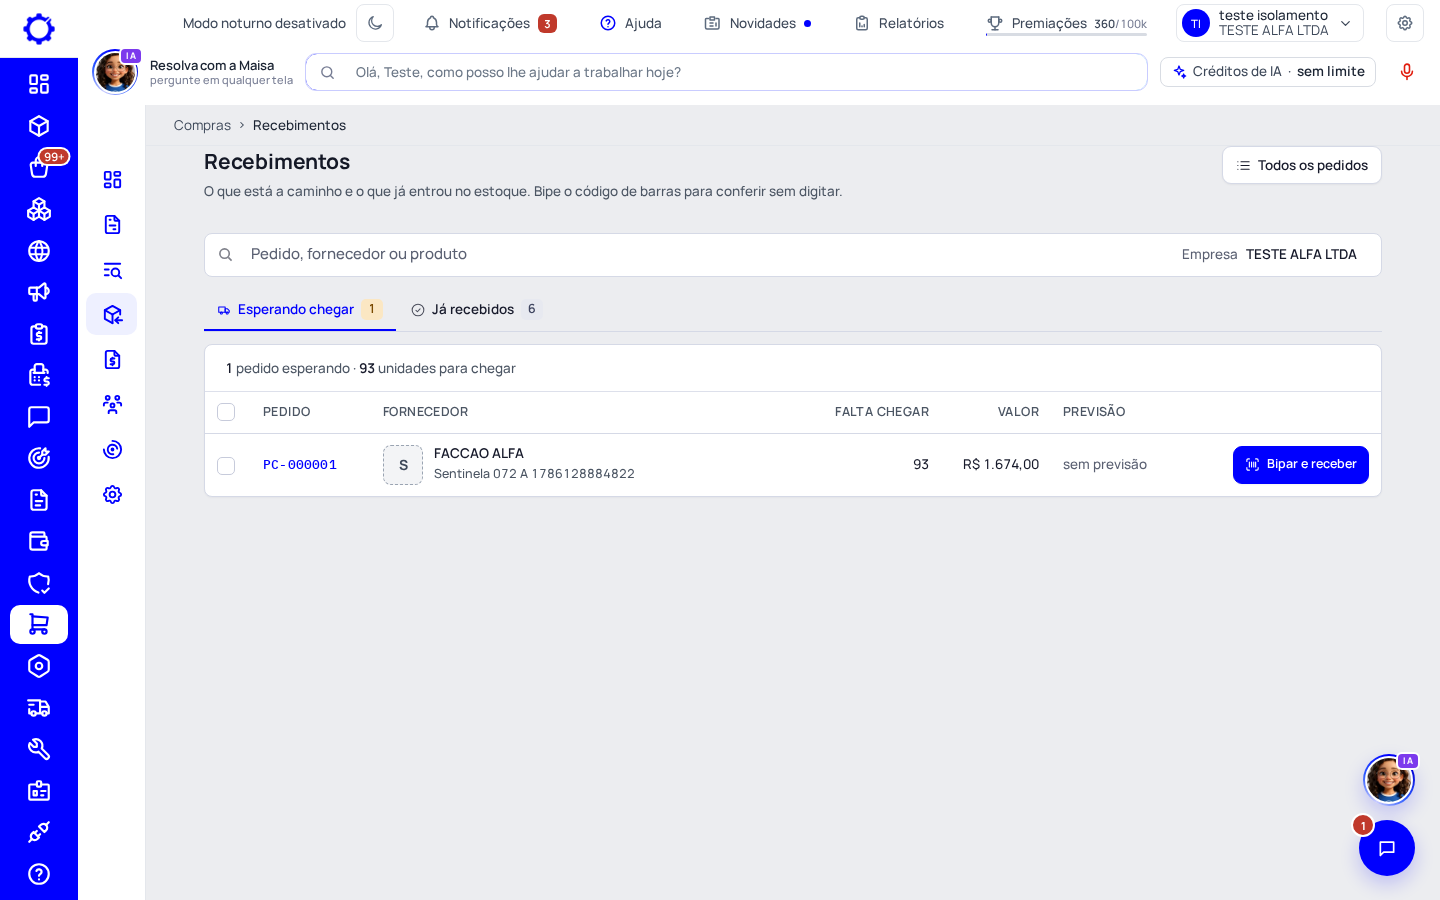Click the Resolva com a Maisa avatar
Viewport: 1440px width, 900px height.
tap(115, 72)
